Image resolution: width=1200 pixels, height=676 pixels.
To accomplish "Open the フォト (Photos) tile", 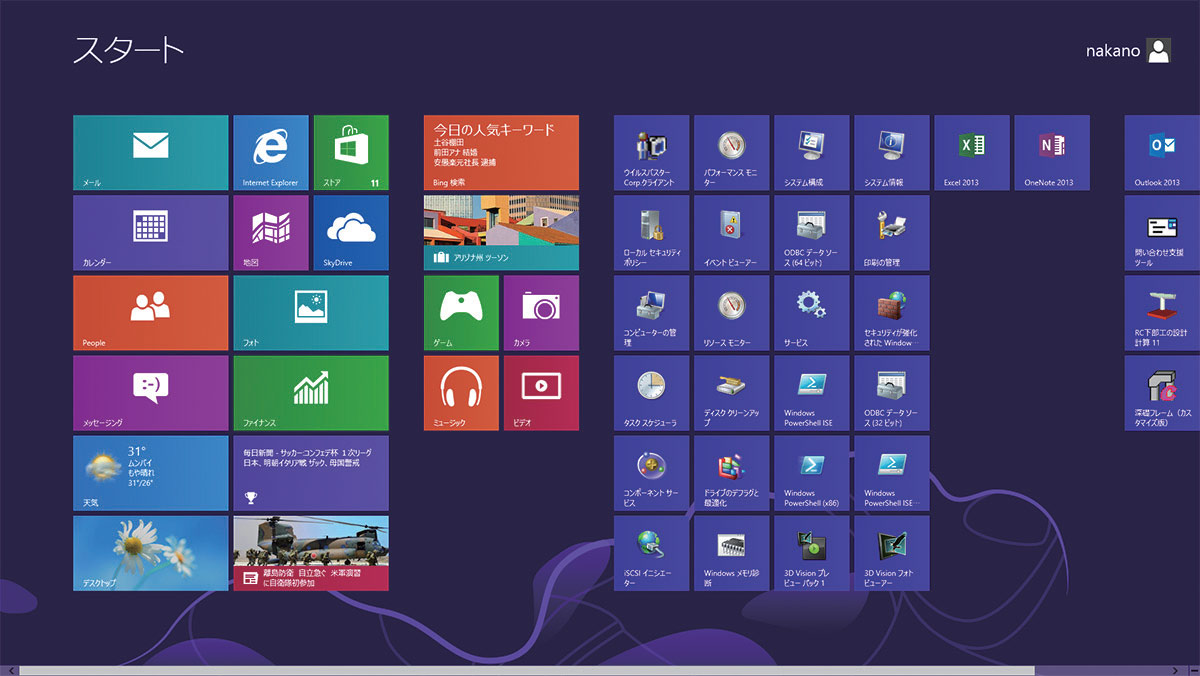I will tap(311, 312).
